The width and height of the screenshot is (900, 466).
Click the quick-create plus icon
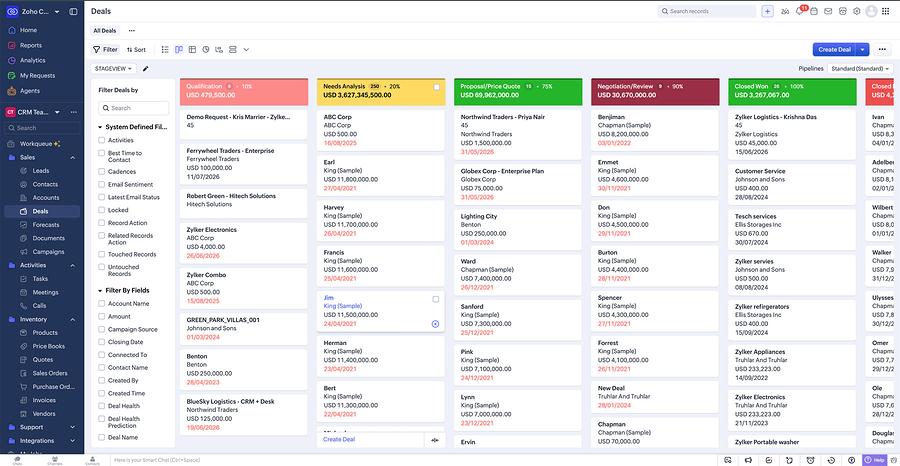point(767,11)
